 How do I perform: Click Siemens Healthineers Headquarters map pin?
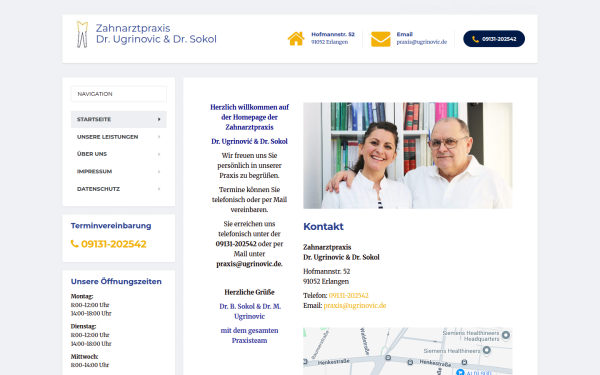[505, 335]
